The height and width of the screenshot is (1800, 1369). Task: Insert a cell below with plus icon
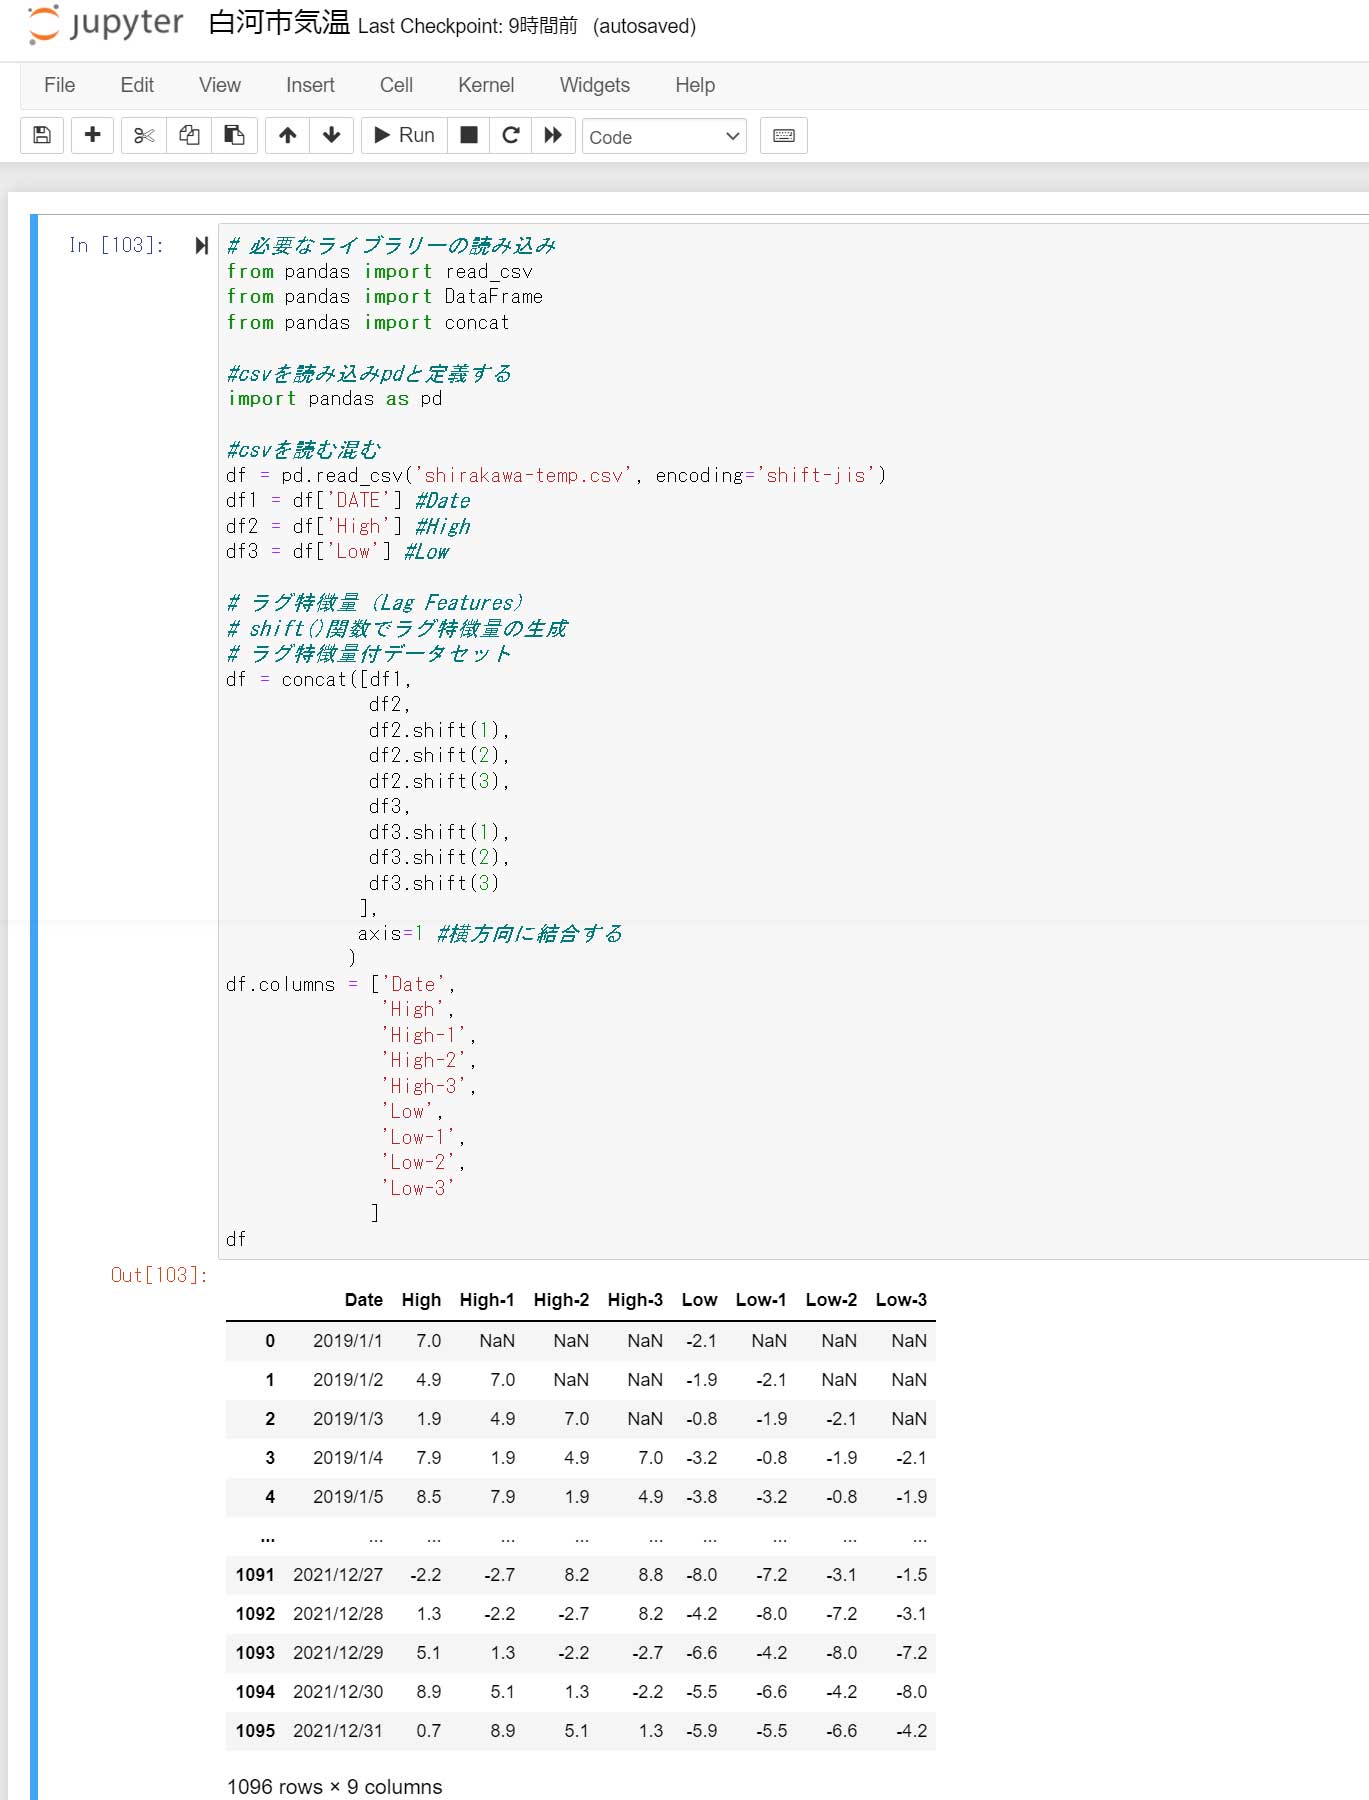[92, 135]
